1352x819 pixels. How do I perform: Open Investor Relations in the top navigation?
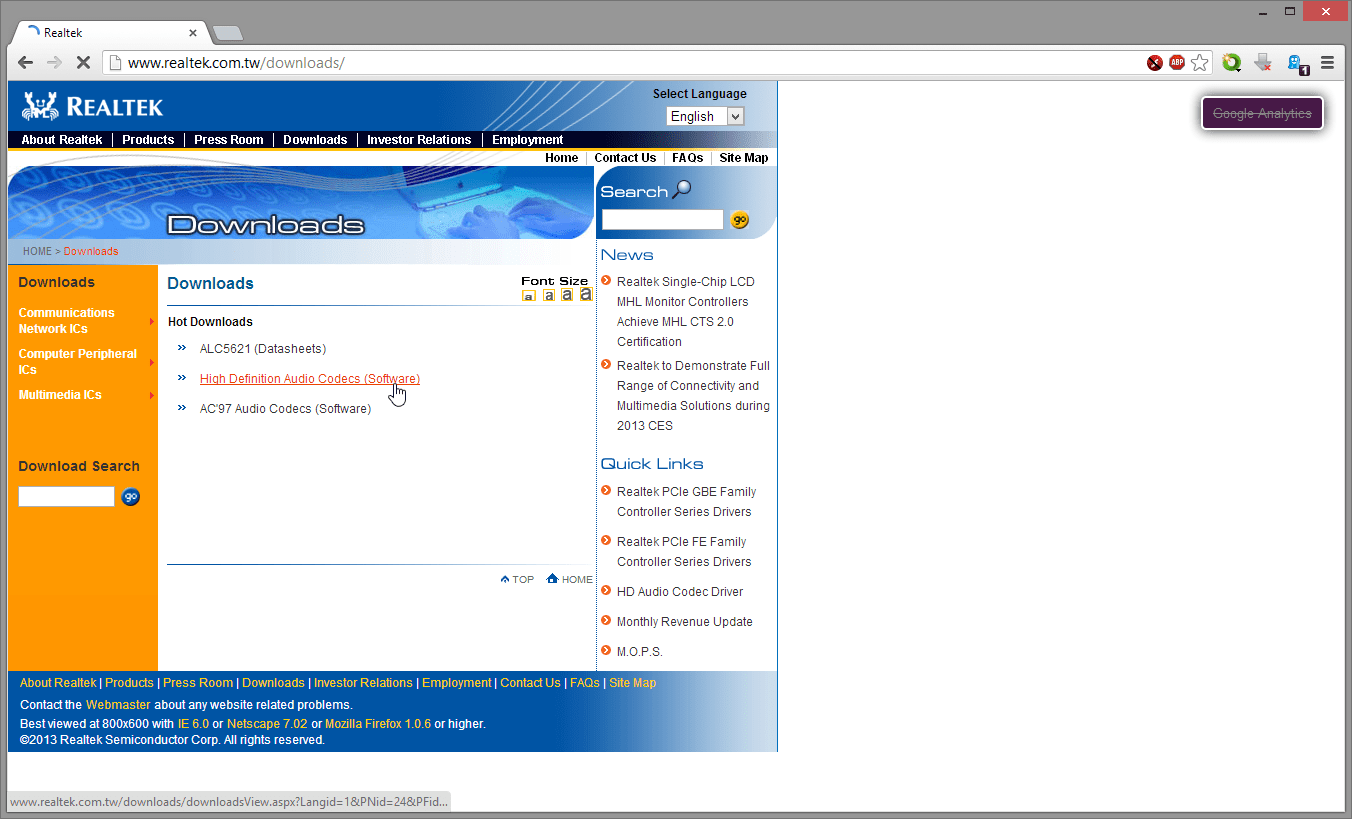point(419,140)
